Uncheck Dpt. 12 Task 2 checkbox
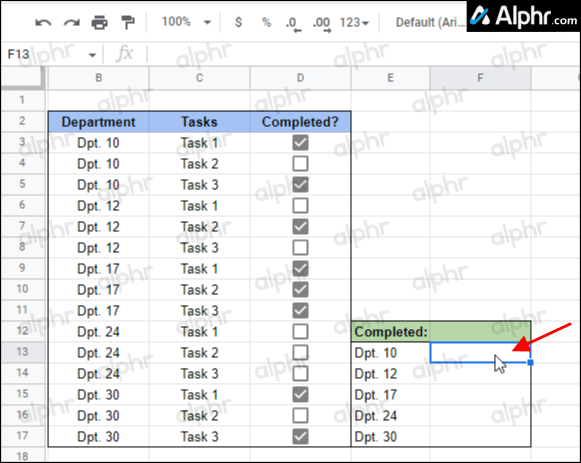Viewport: 581px width, 463px height. point(300,226)
